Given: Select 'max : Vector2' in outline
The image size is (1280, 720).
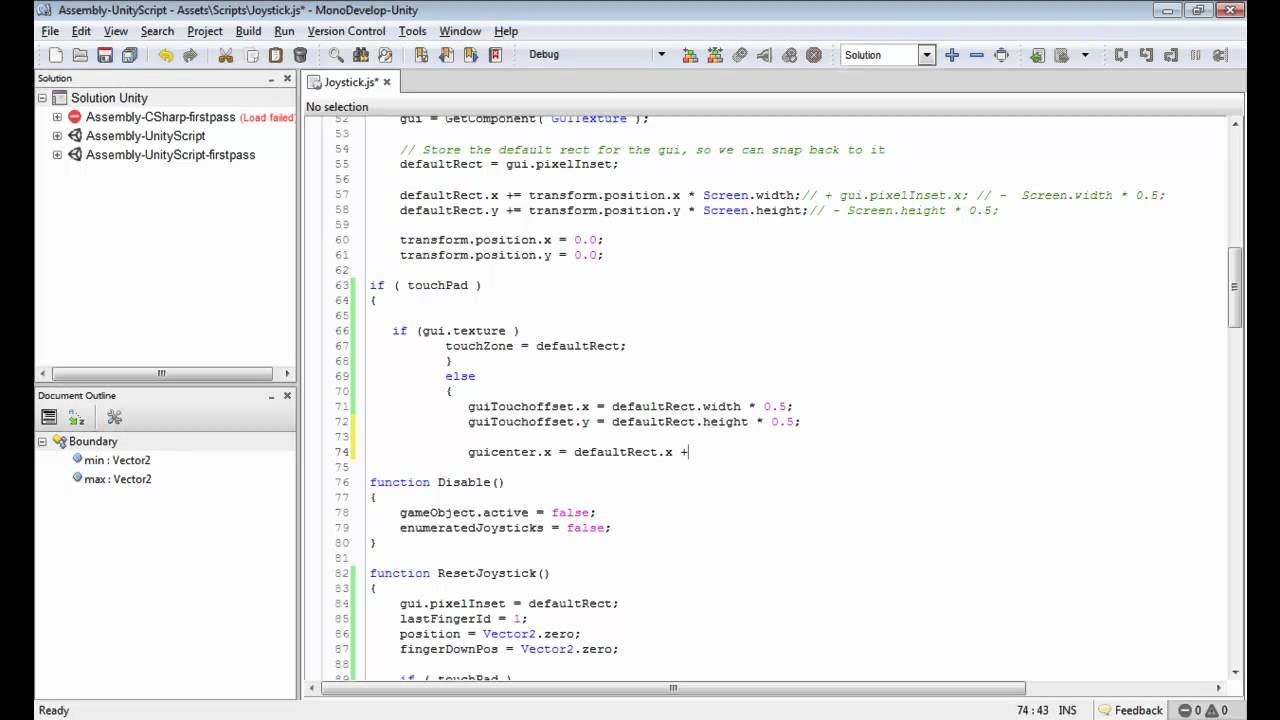Looking at the screenshot, I should [117, 479].
